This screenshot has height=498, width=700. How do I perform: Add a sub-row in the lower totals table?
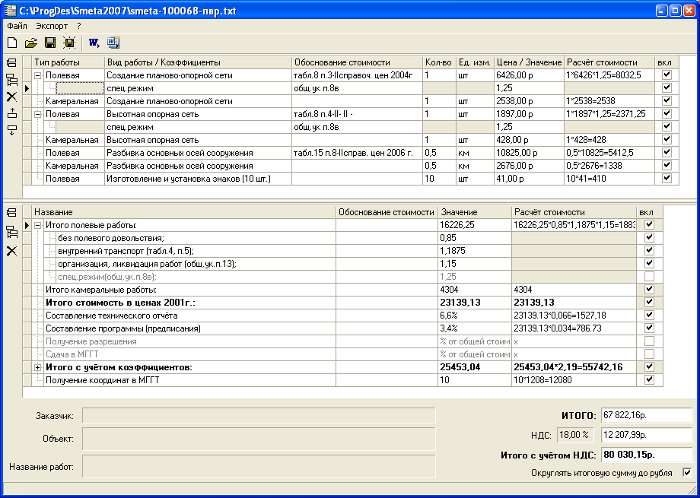pos(12,231)
